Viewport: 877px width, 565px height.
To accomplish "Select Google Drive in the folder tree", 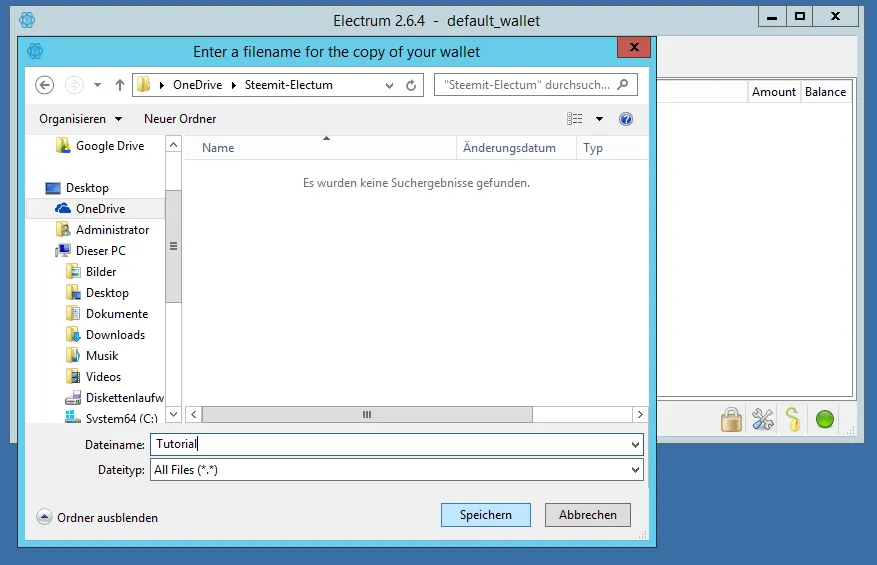I will pos(110,145).
